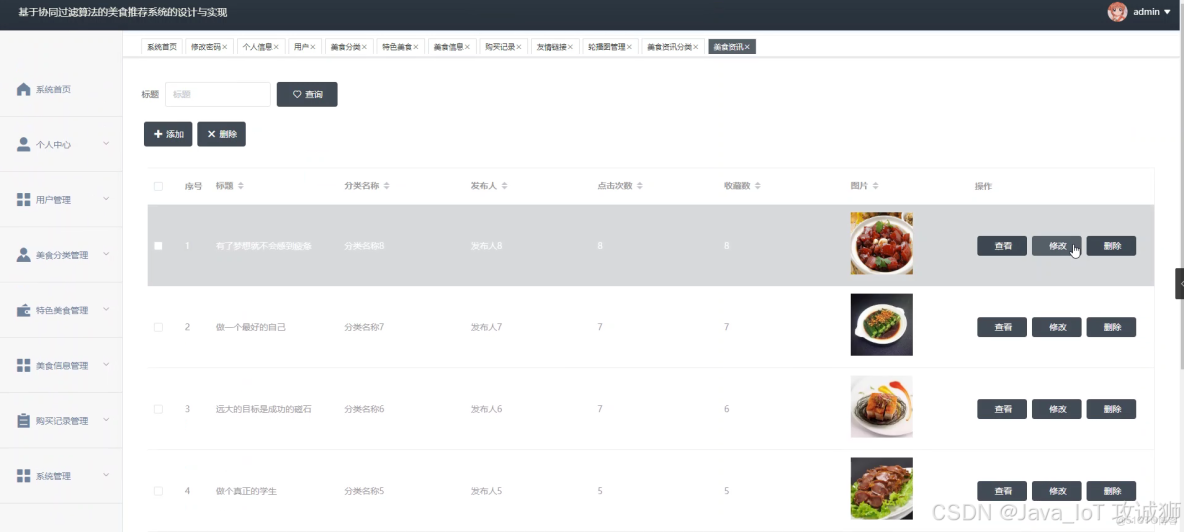Switch to the 美食信息 tab

coord(452,47)
